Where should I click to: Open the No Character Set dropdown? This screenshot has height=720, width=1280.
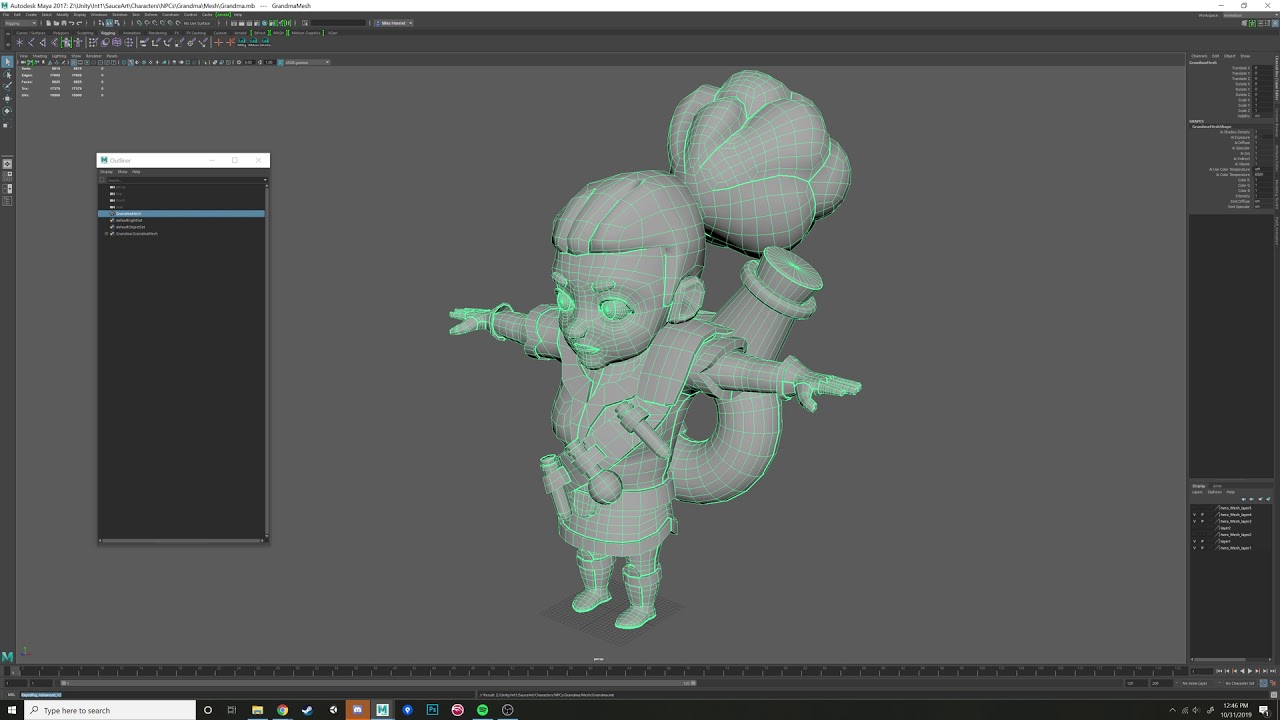point(1242,683)
